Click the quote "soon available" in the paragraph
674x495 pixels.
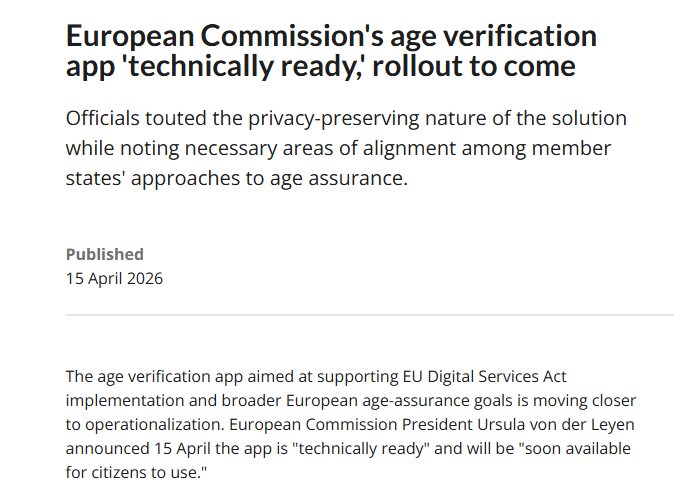(575, 449)
